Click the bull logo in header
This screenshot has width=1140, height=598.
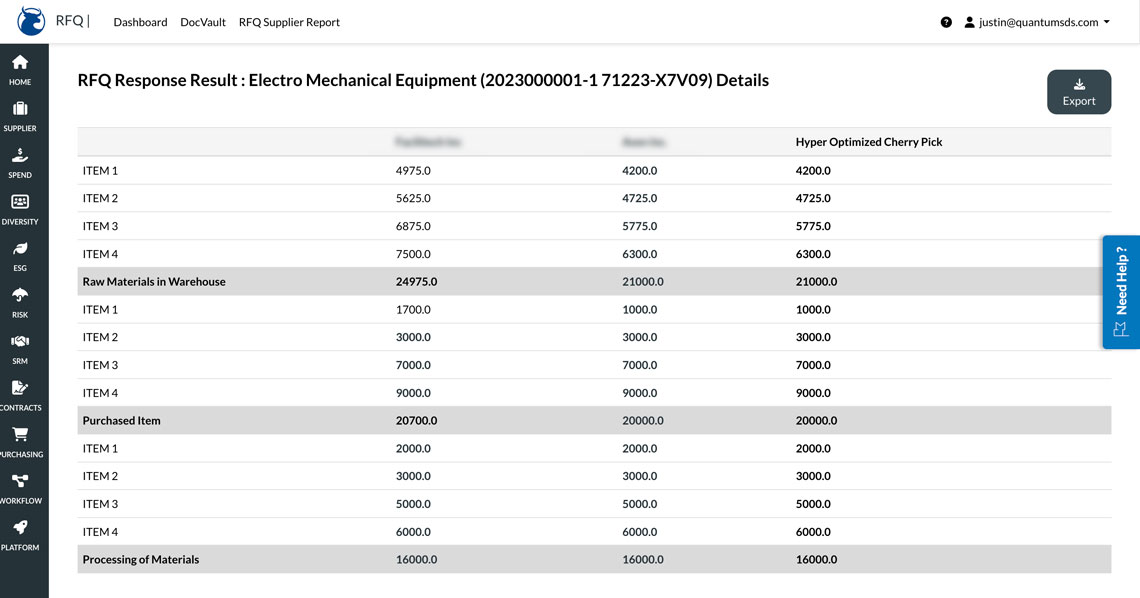click(32, 21)
